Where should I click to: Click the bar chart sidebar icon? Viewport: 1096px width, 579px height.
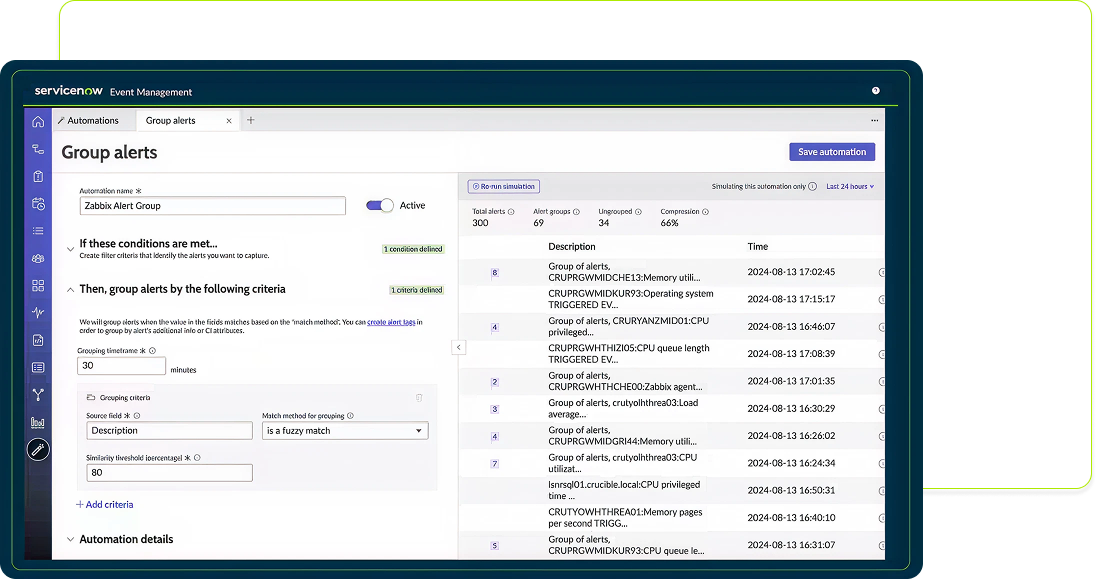pyautogui.click(x=38, y=422)
